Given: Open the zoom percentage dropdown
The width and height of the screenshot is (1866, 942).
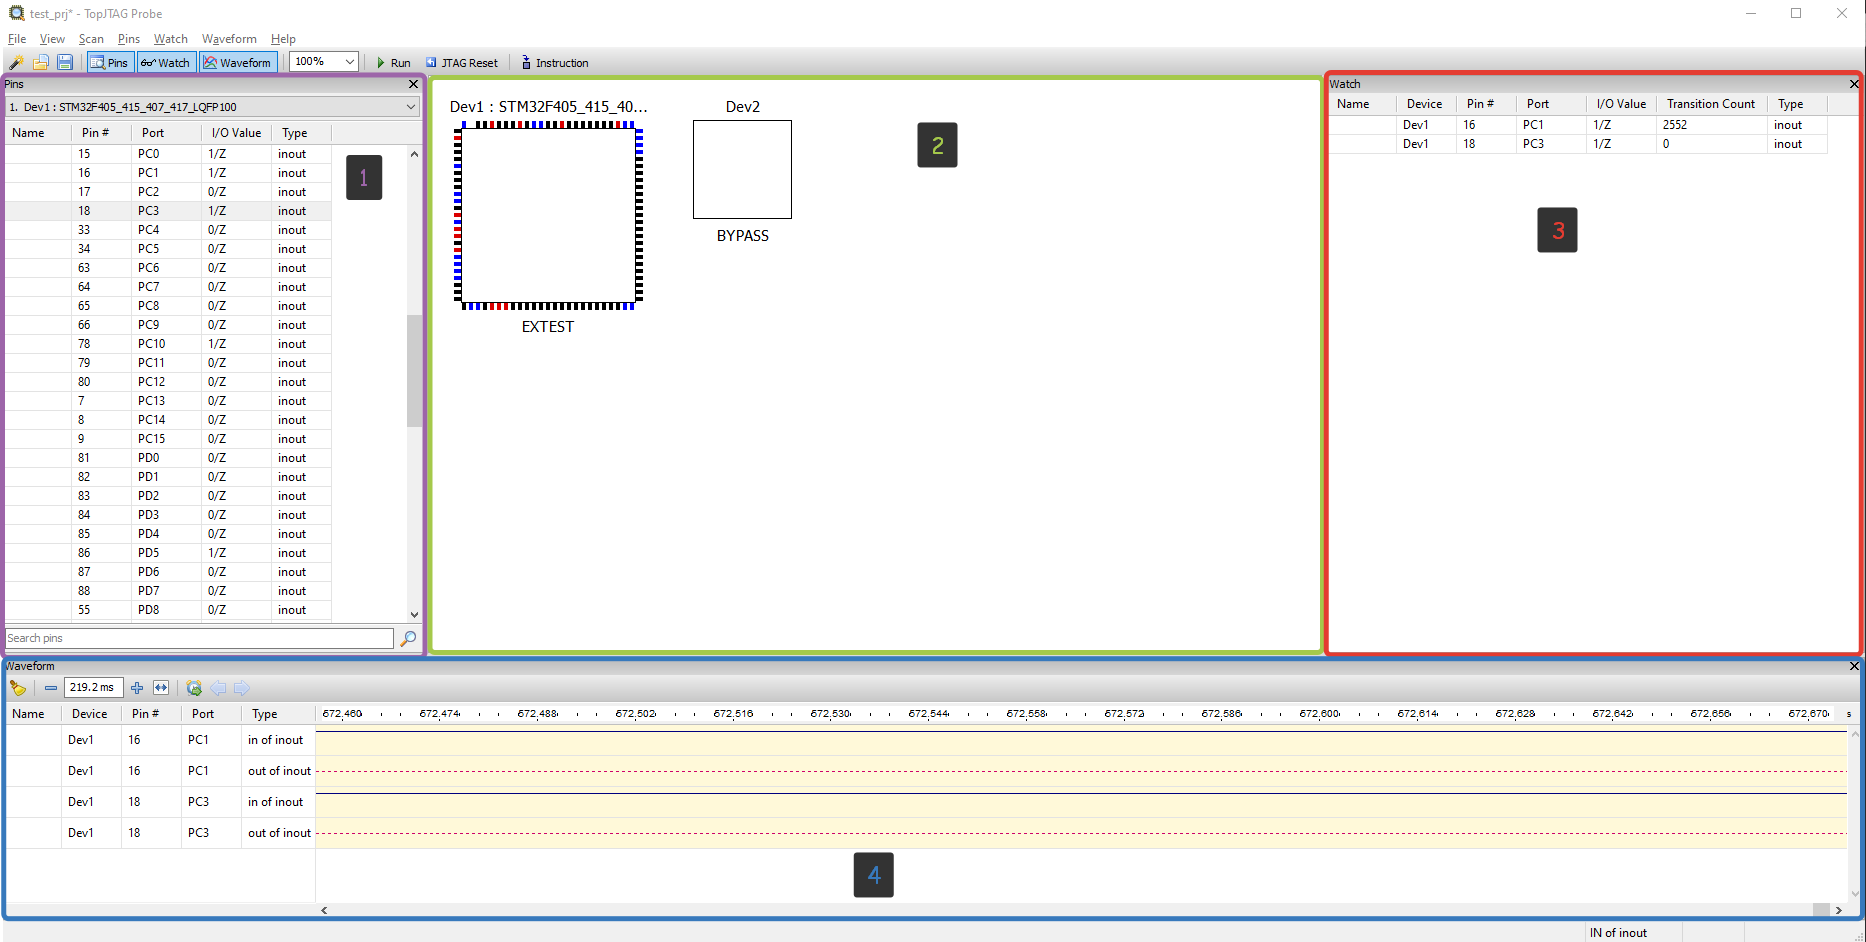Looking at the screenshot, I should point(348,61).
